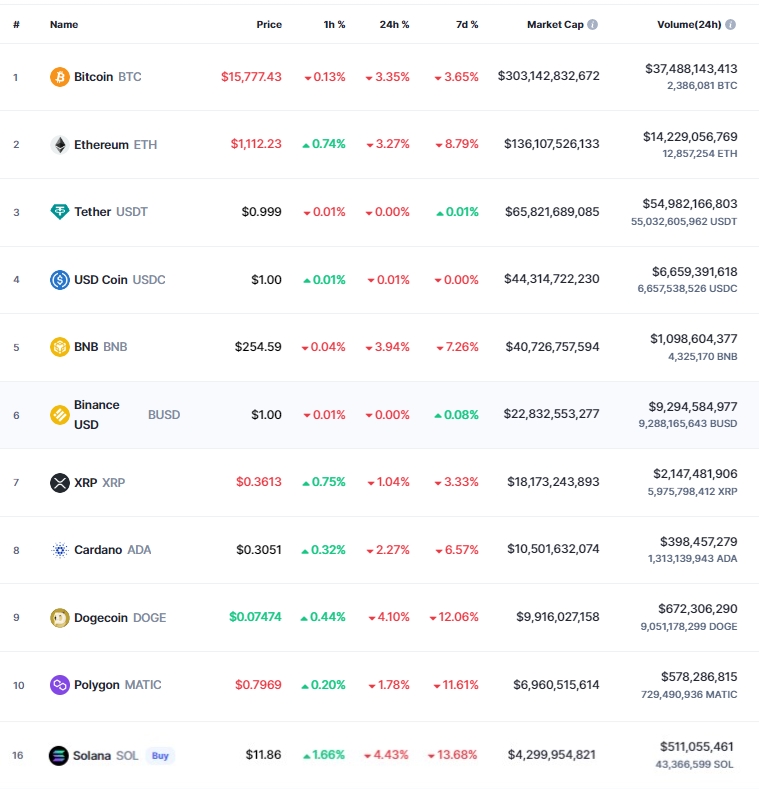Sort by the Price column header

(x=269, y=25)
